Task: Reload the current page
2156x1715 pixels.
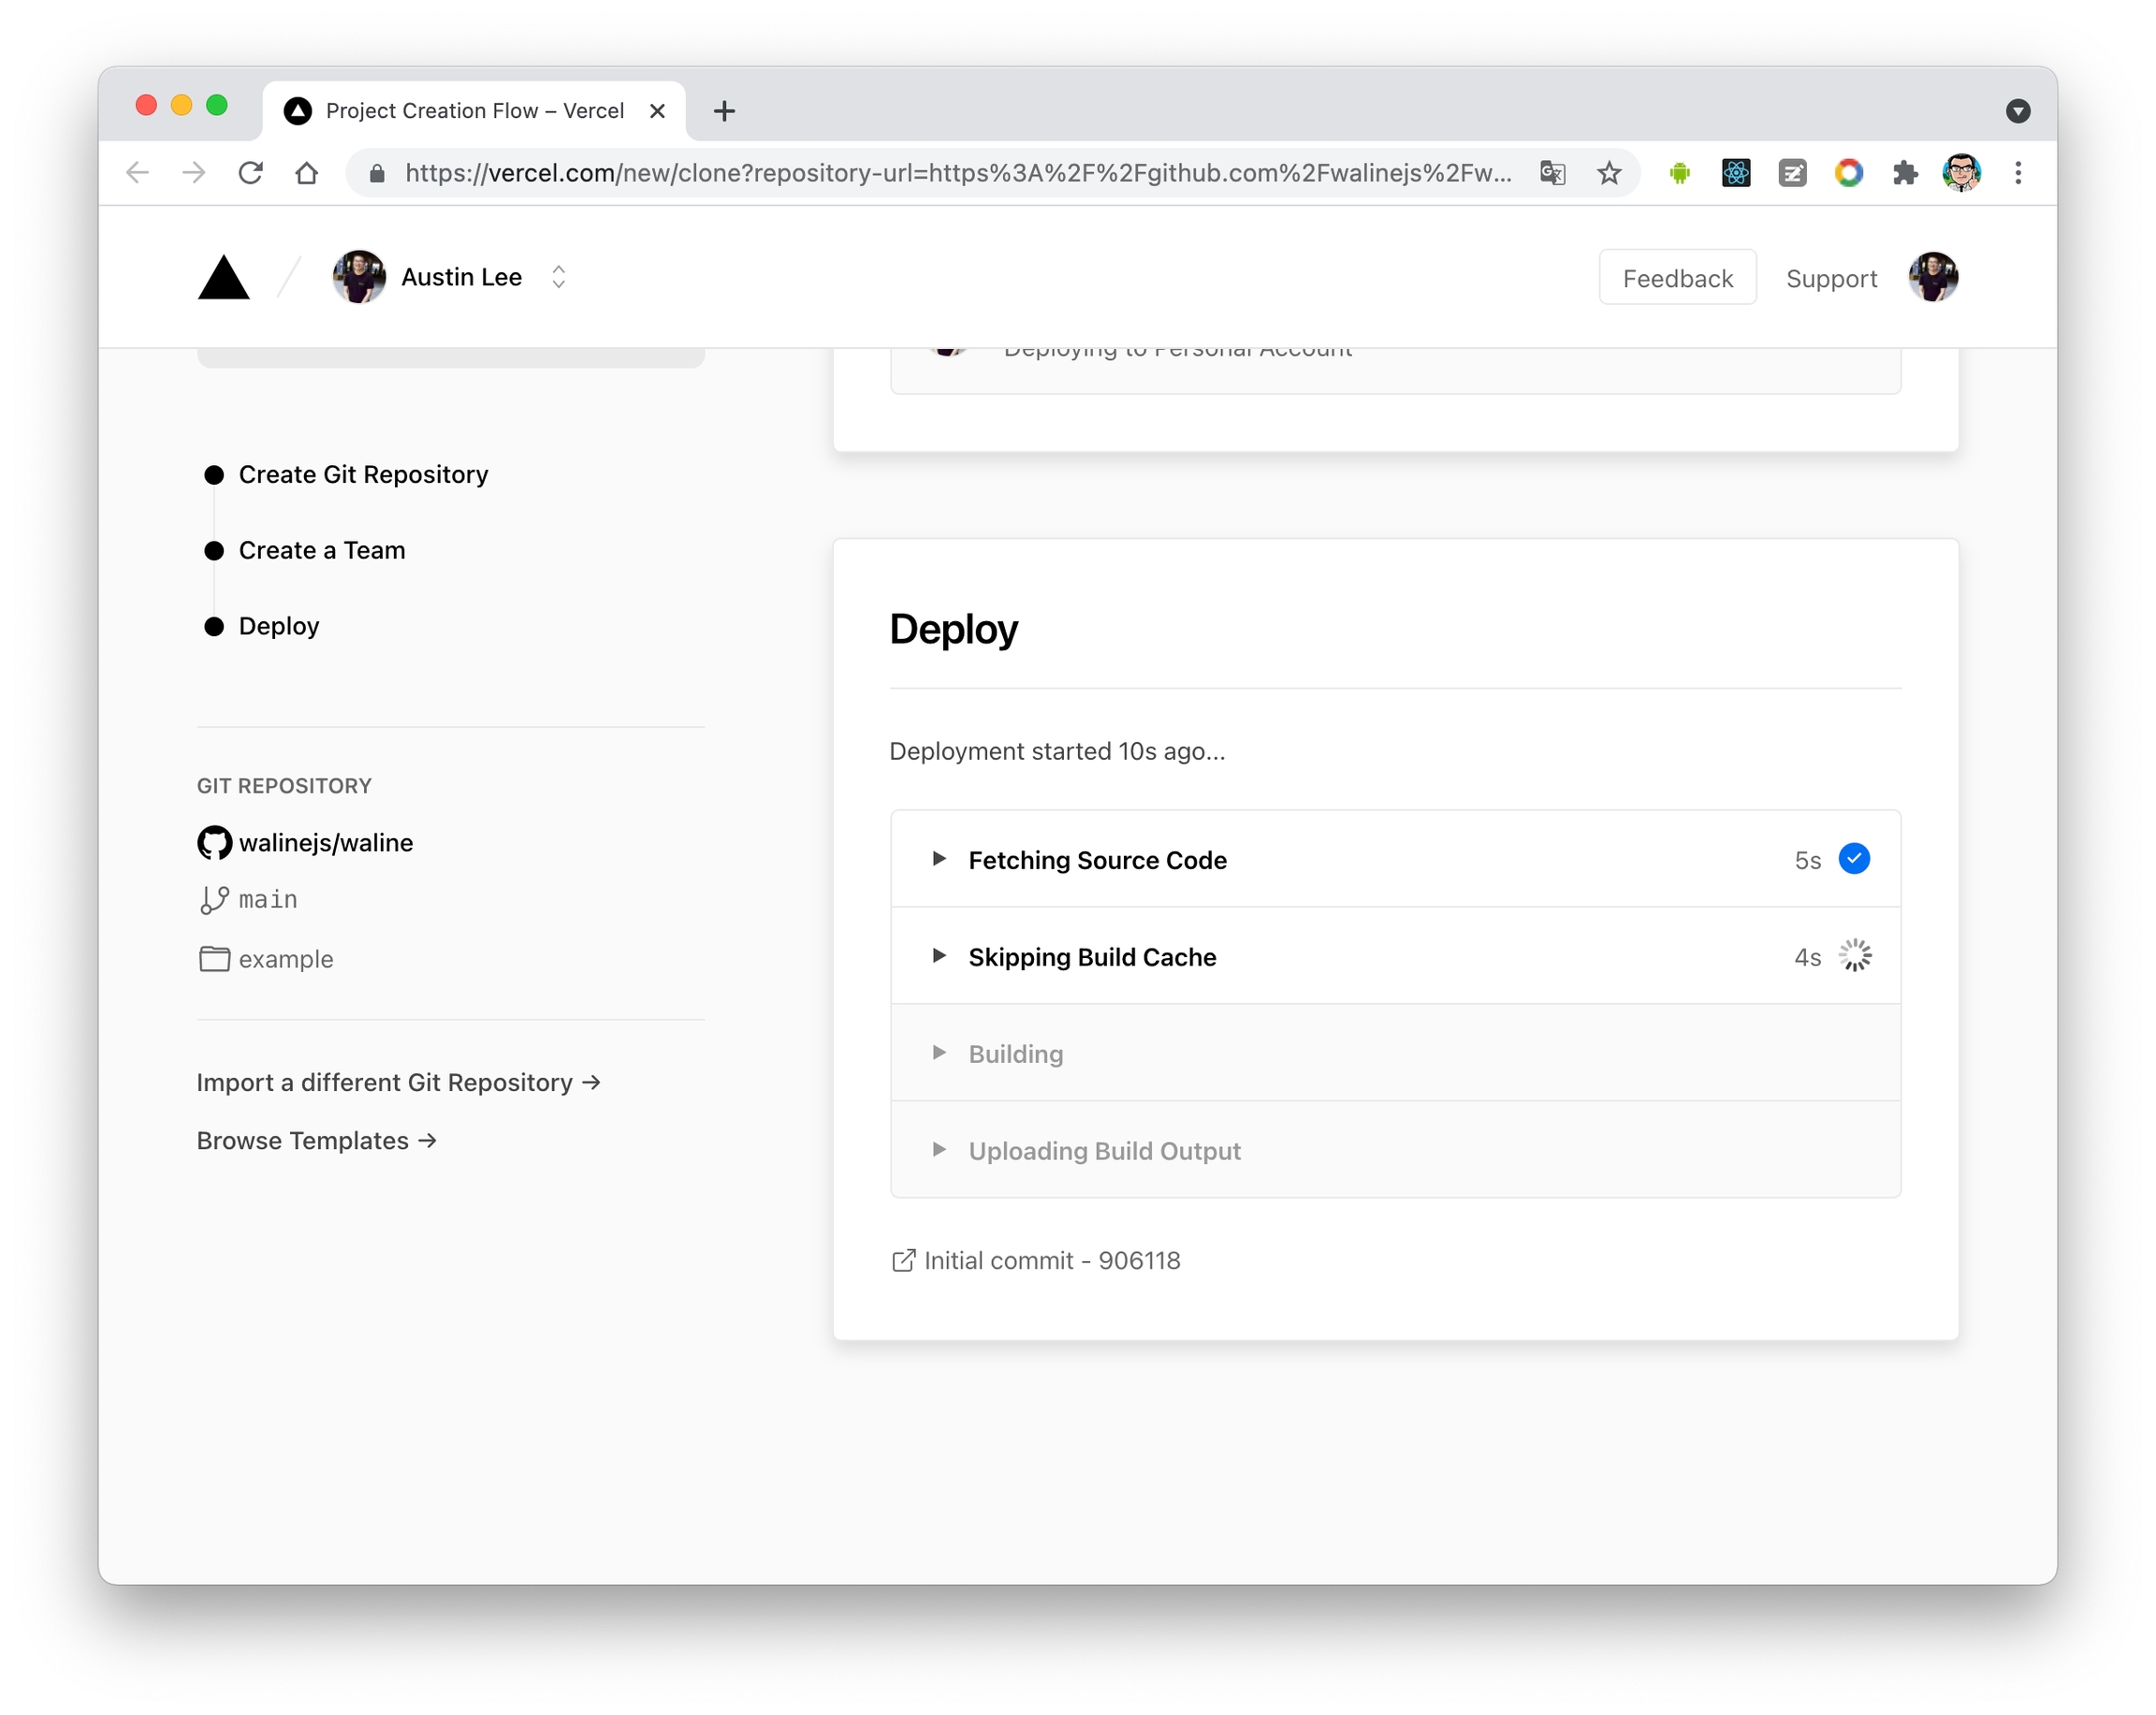Action: pyautogui.click(x=250, y=173)
